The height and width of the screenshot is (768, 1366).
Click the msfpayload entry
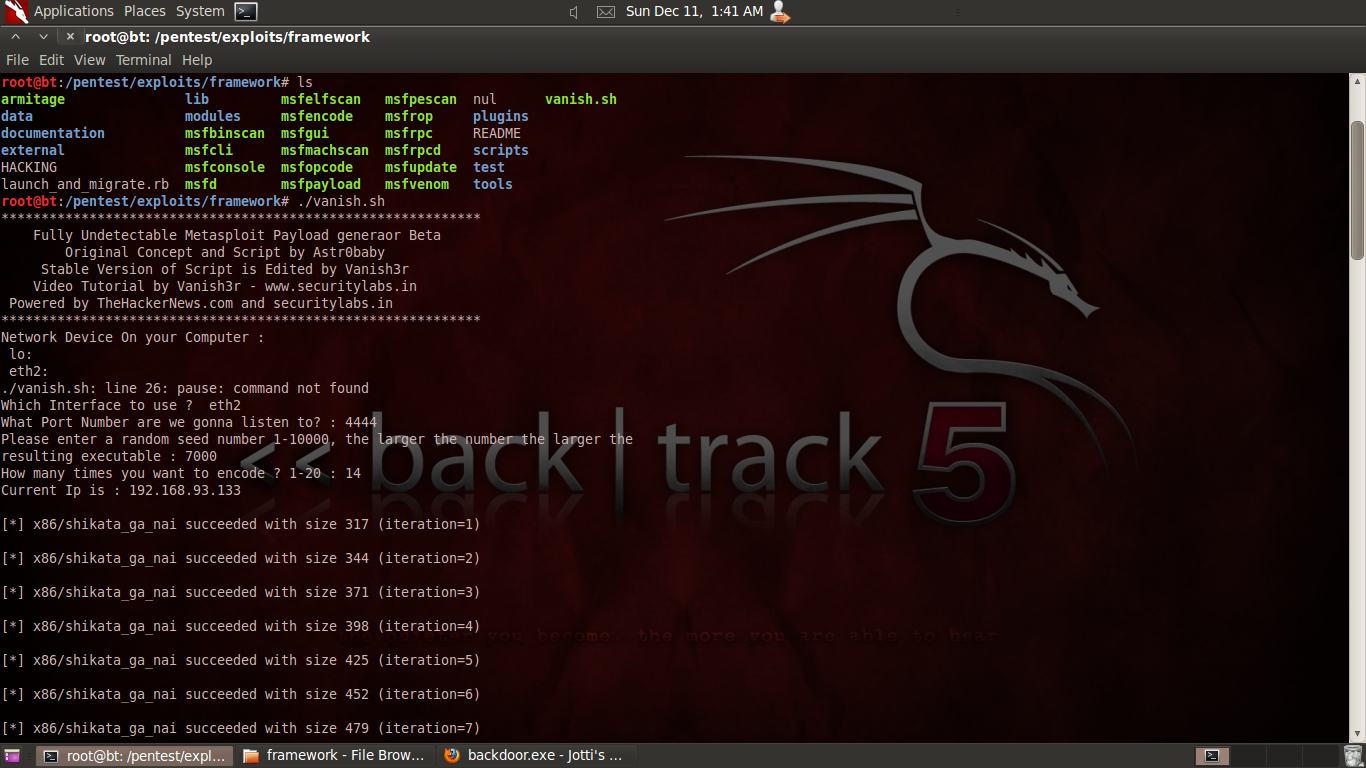click(321, 184)
